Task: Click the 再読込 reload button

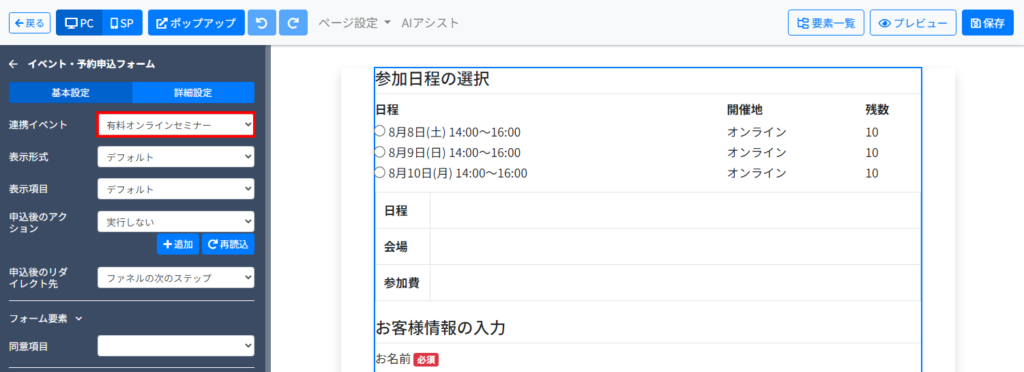Action: [228, 244]
